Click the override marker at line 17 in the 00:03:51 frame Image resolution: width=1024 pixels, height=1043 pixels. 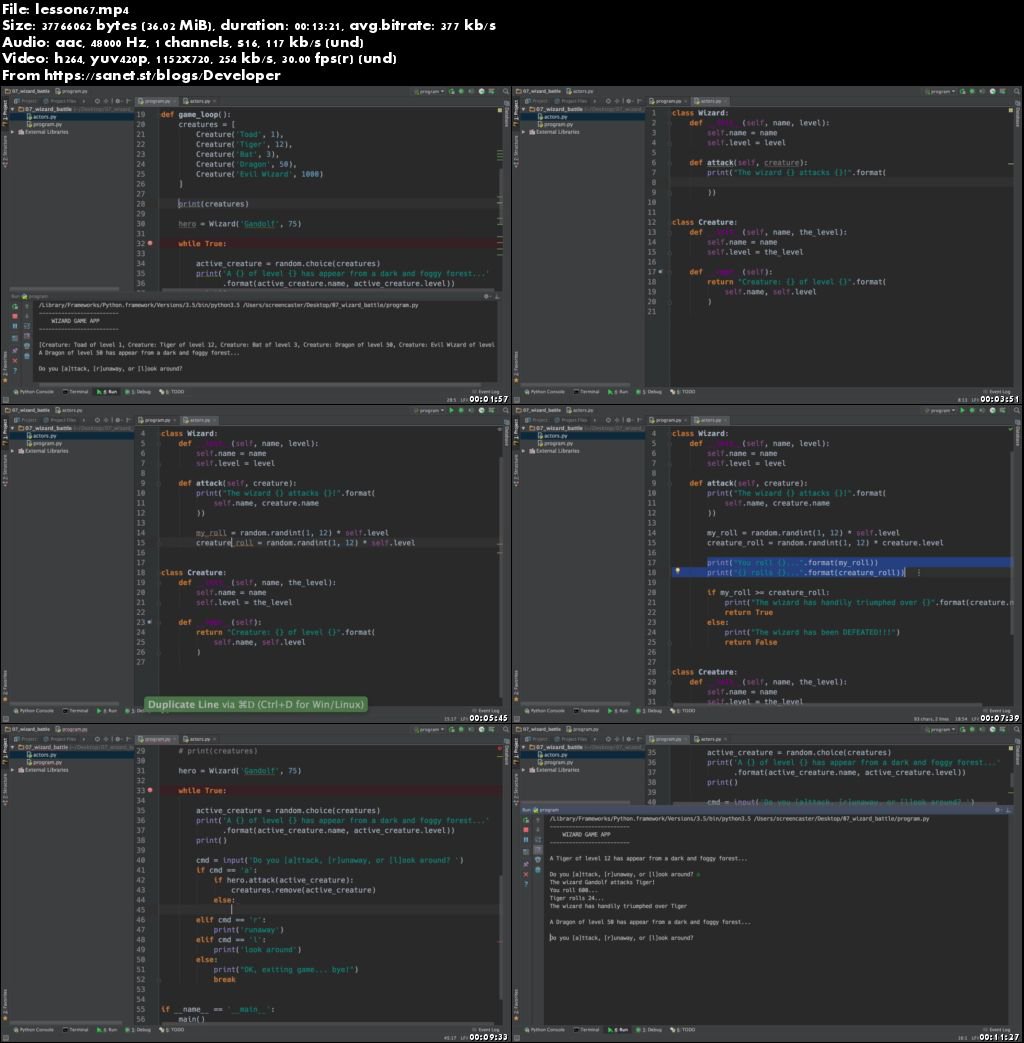pos(661,272)
